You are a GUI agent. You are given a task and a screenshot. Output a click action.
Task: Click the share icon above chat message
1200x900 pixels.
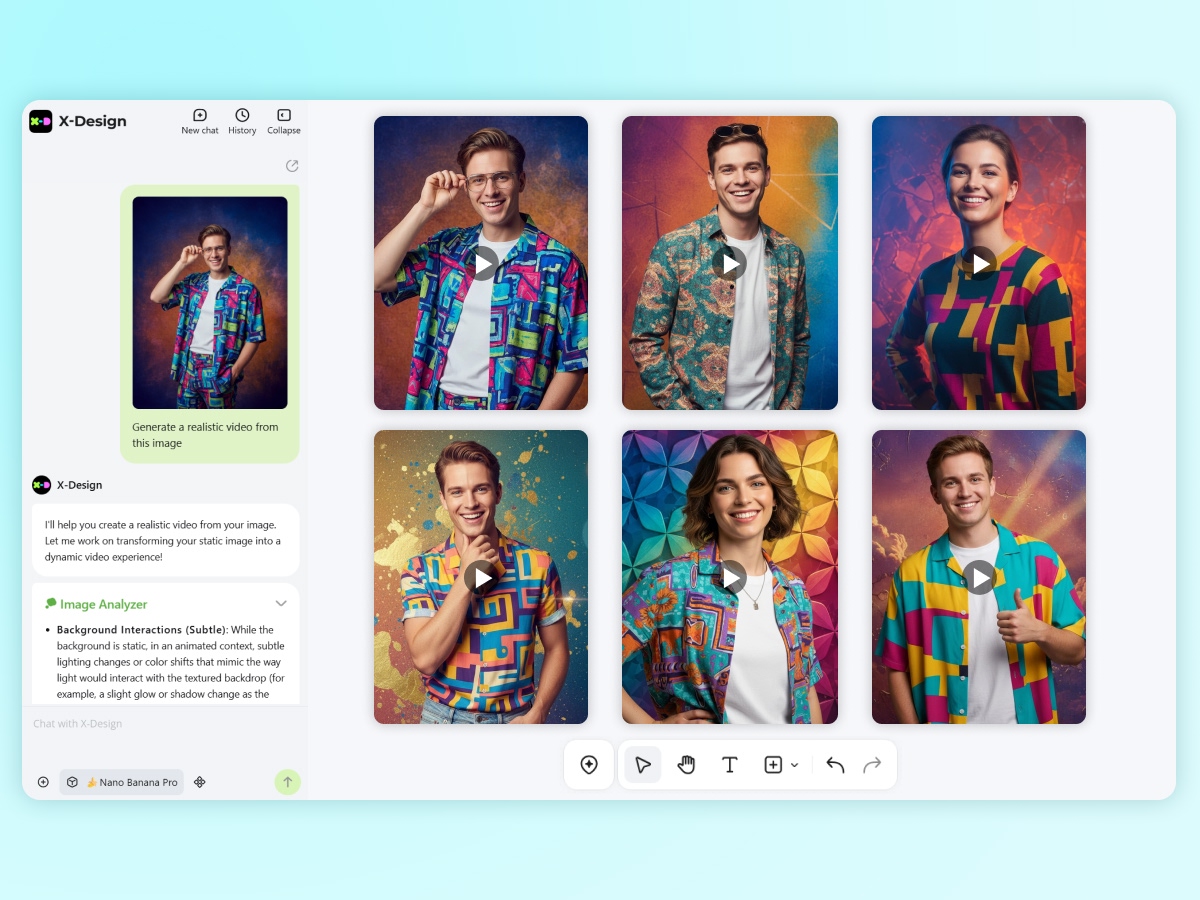point(292,166)
